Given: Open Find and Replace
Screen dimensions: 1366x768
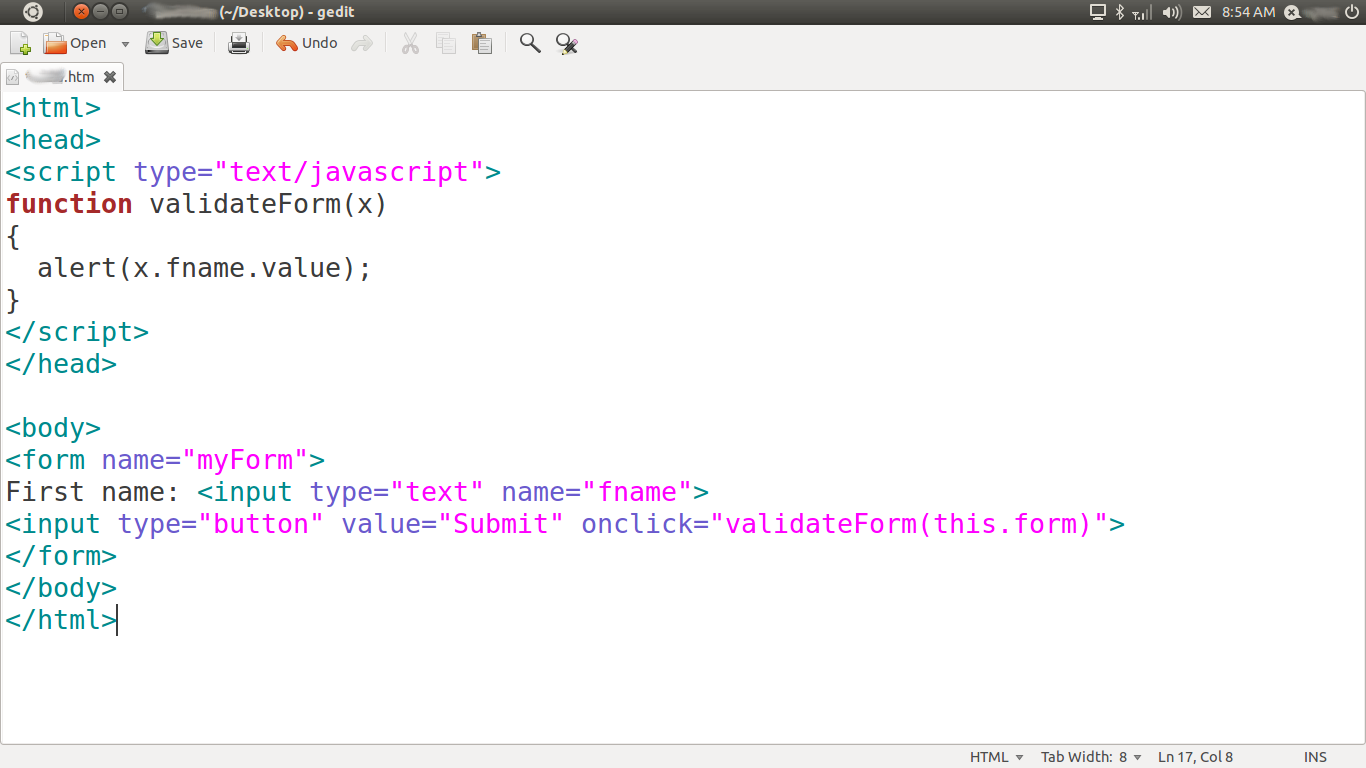Looking at the screenshot, I should click(x=566, y=43).
